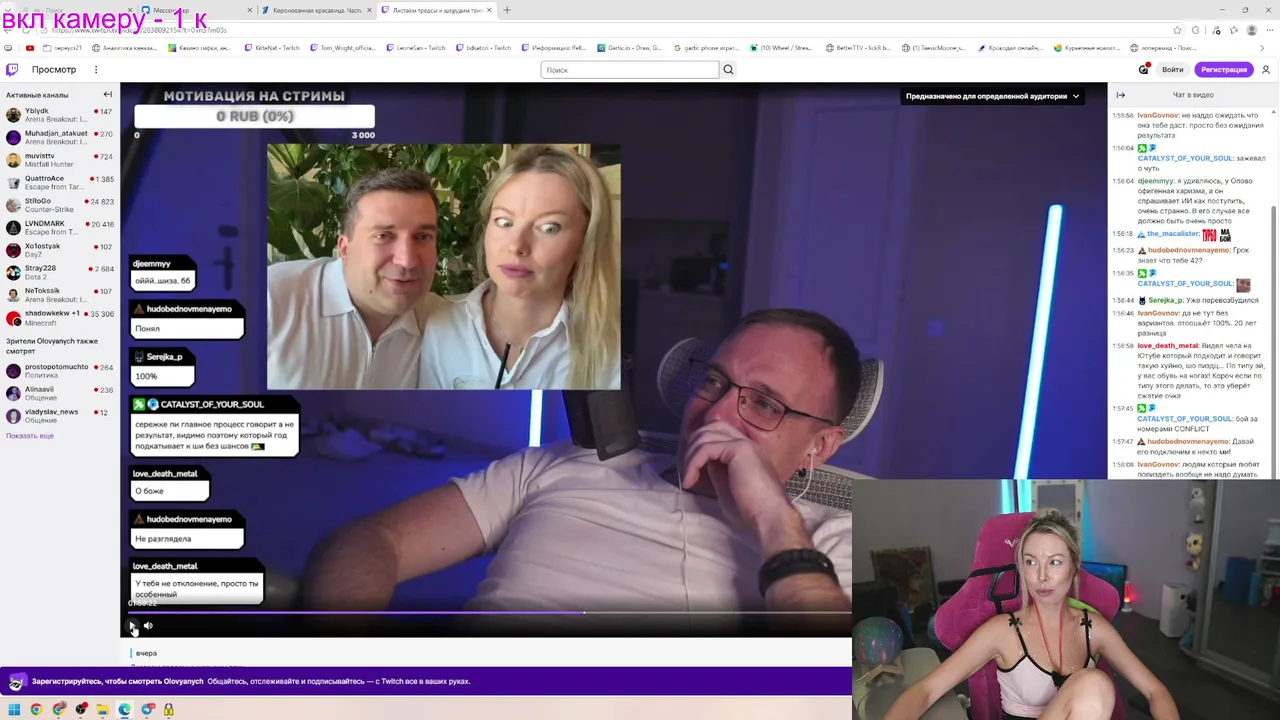Image resolution: width=1280 pixels, height=720 pixels.
Task: Expand the audience designation dropdown
Action: (x=992, y=96)
